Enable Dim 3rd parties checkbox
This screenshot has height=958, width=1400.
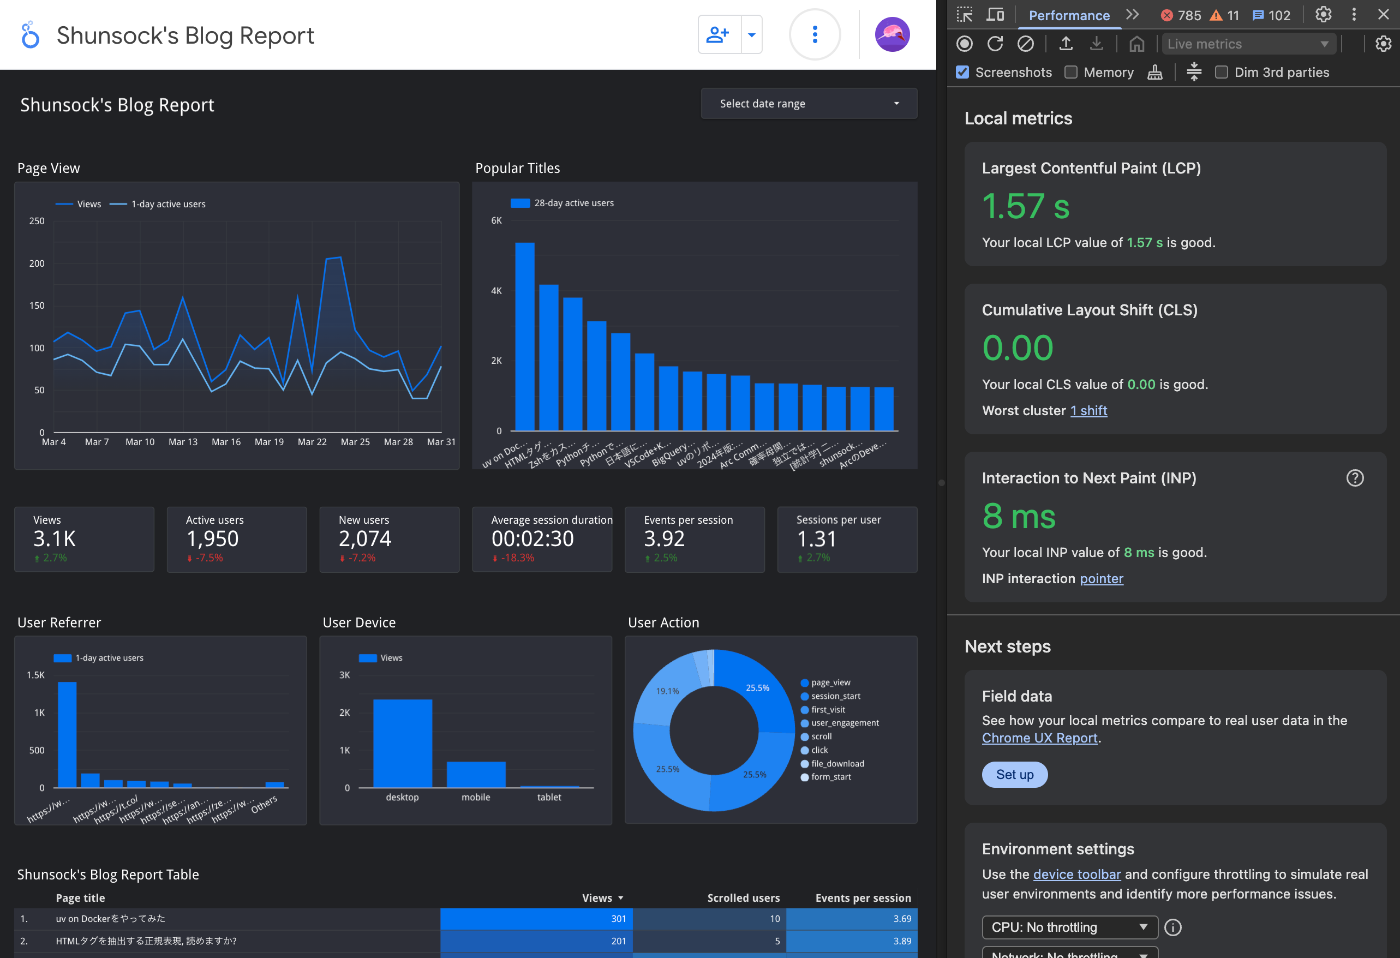(1221, 72)
